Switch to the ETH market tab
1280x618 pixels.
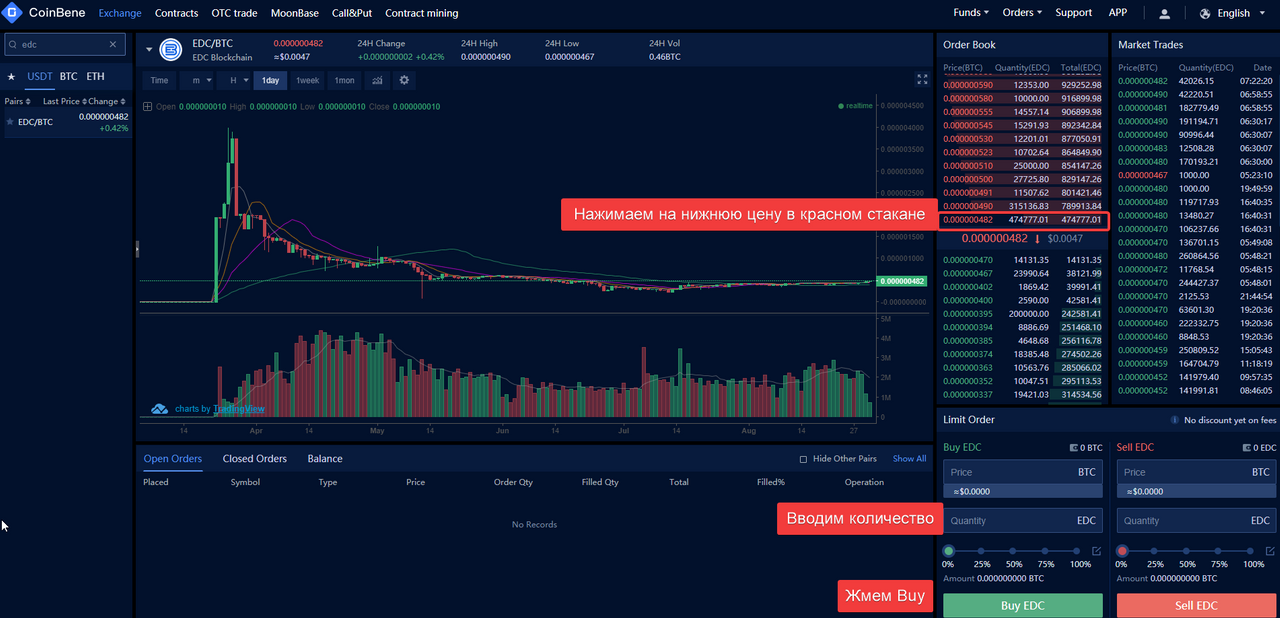(x=95, y=76)
